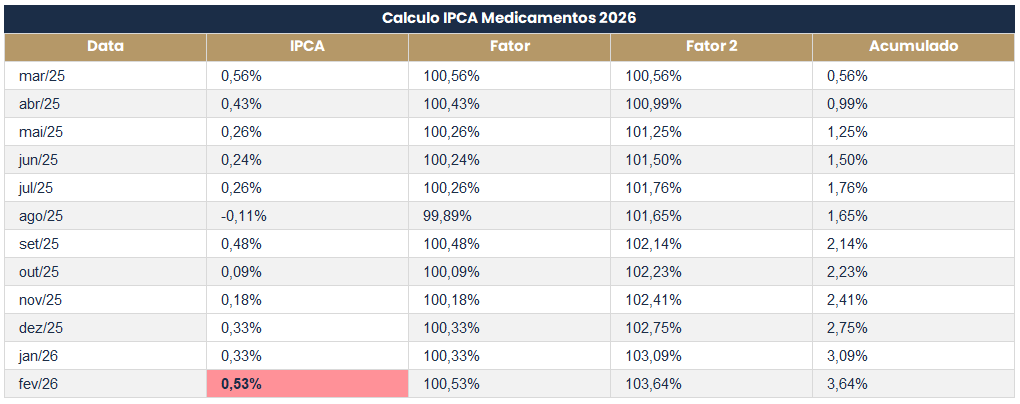Select the 'IPCA' column header

(307, 46)
